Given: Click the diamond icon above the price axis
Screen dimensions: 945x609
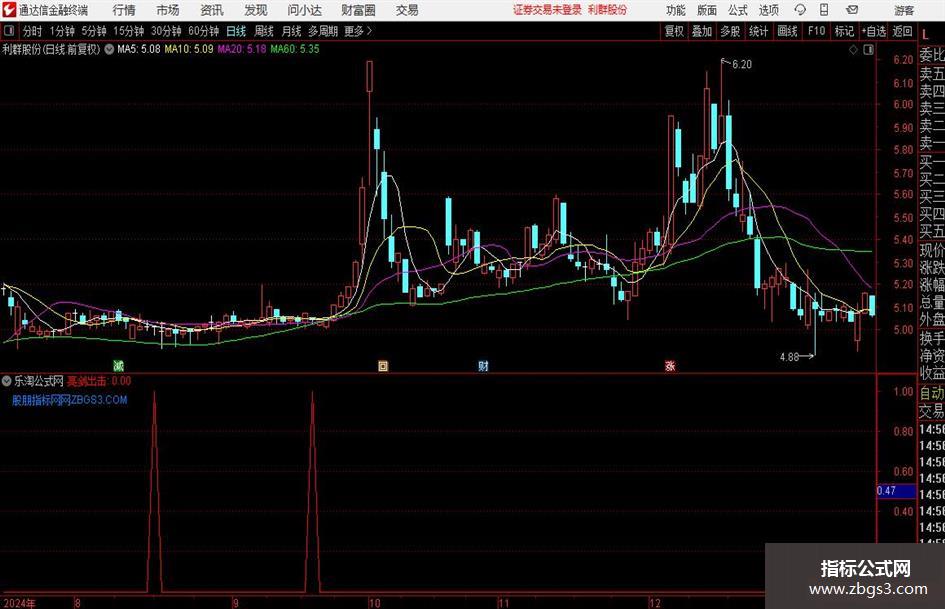Looking at the screenshot, I should (x=853, y=50).
